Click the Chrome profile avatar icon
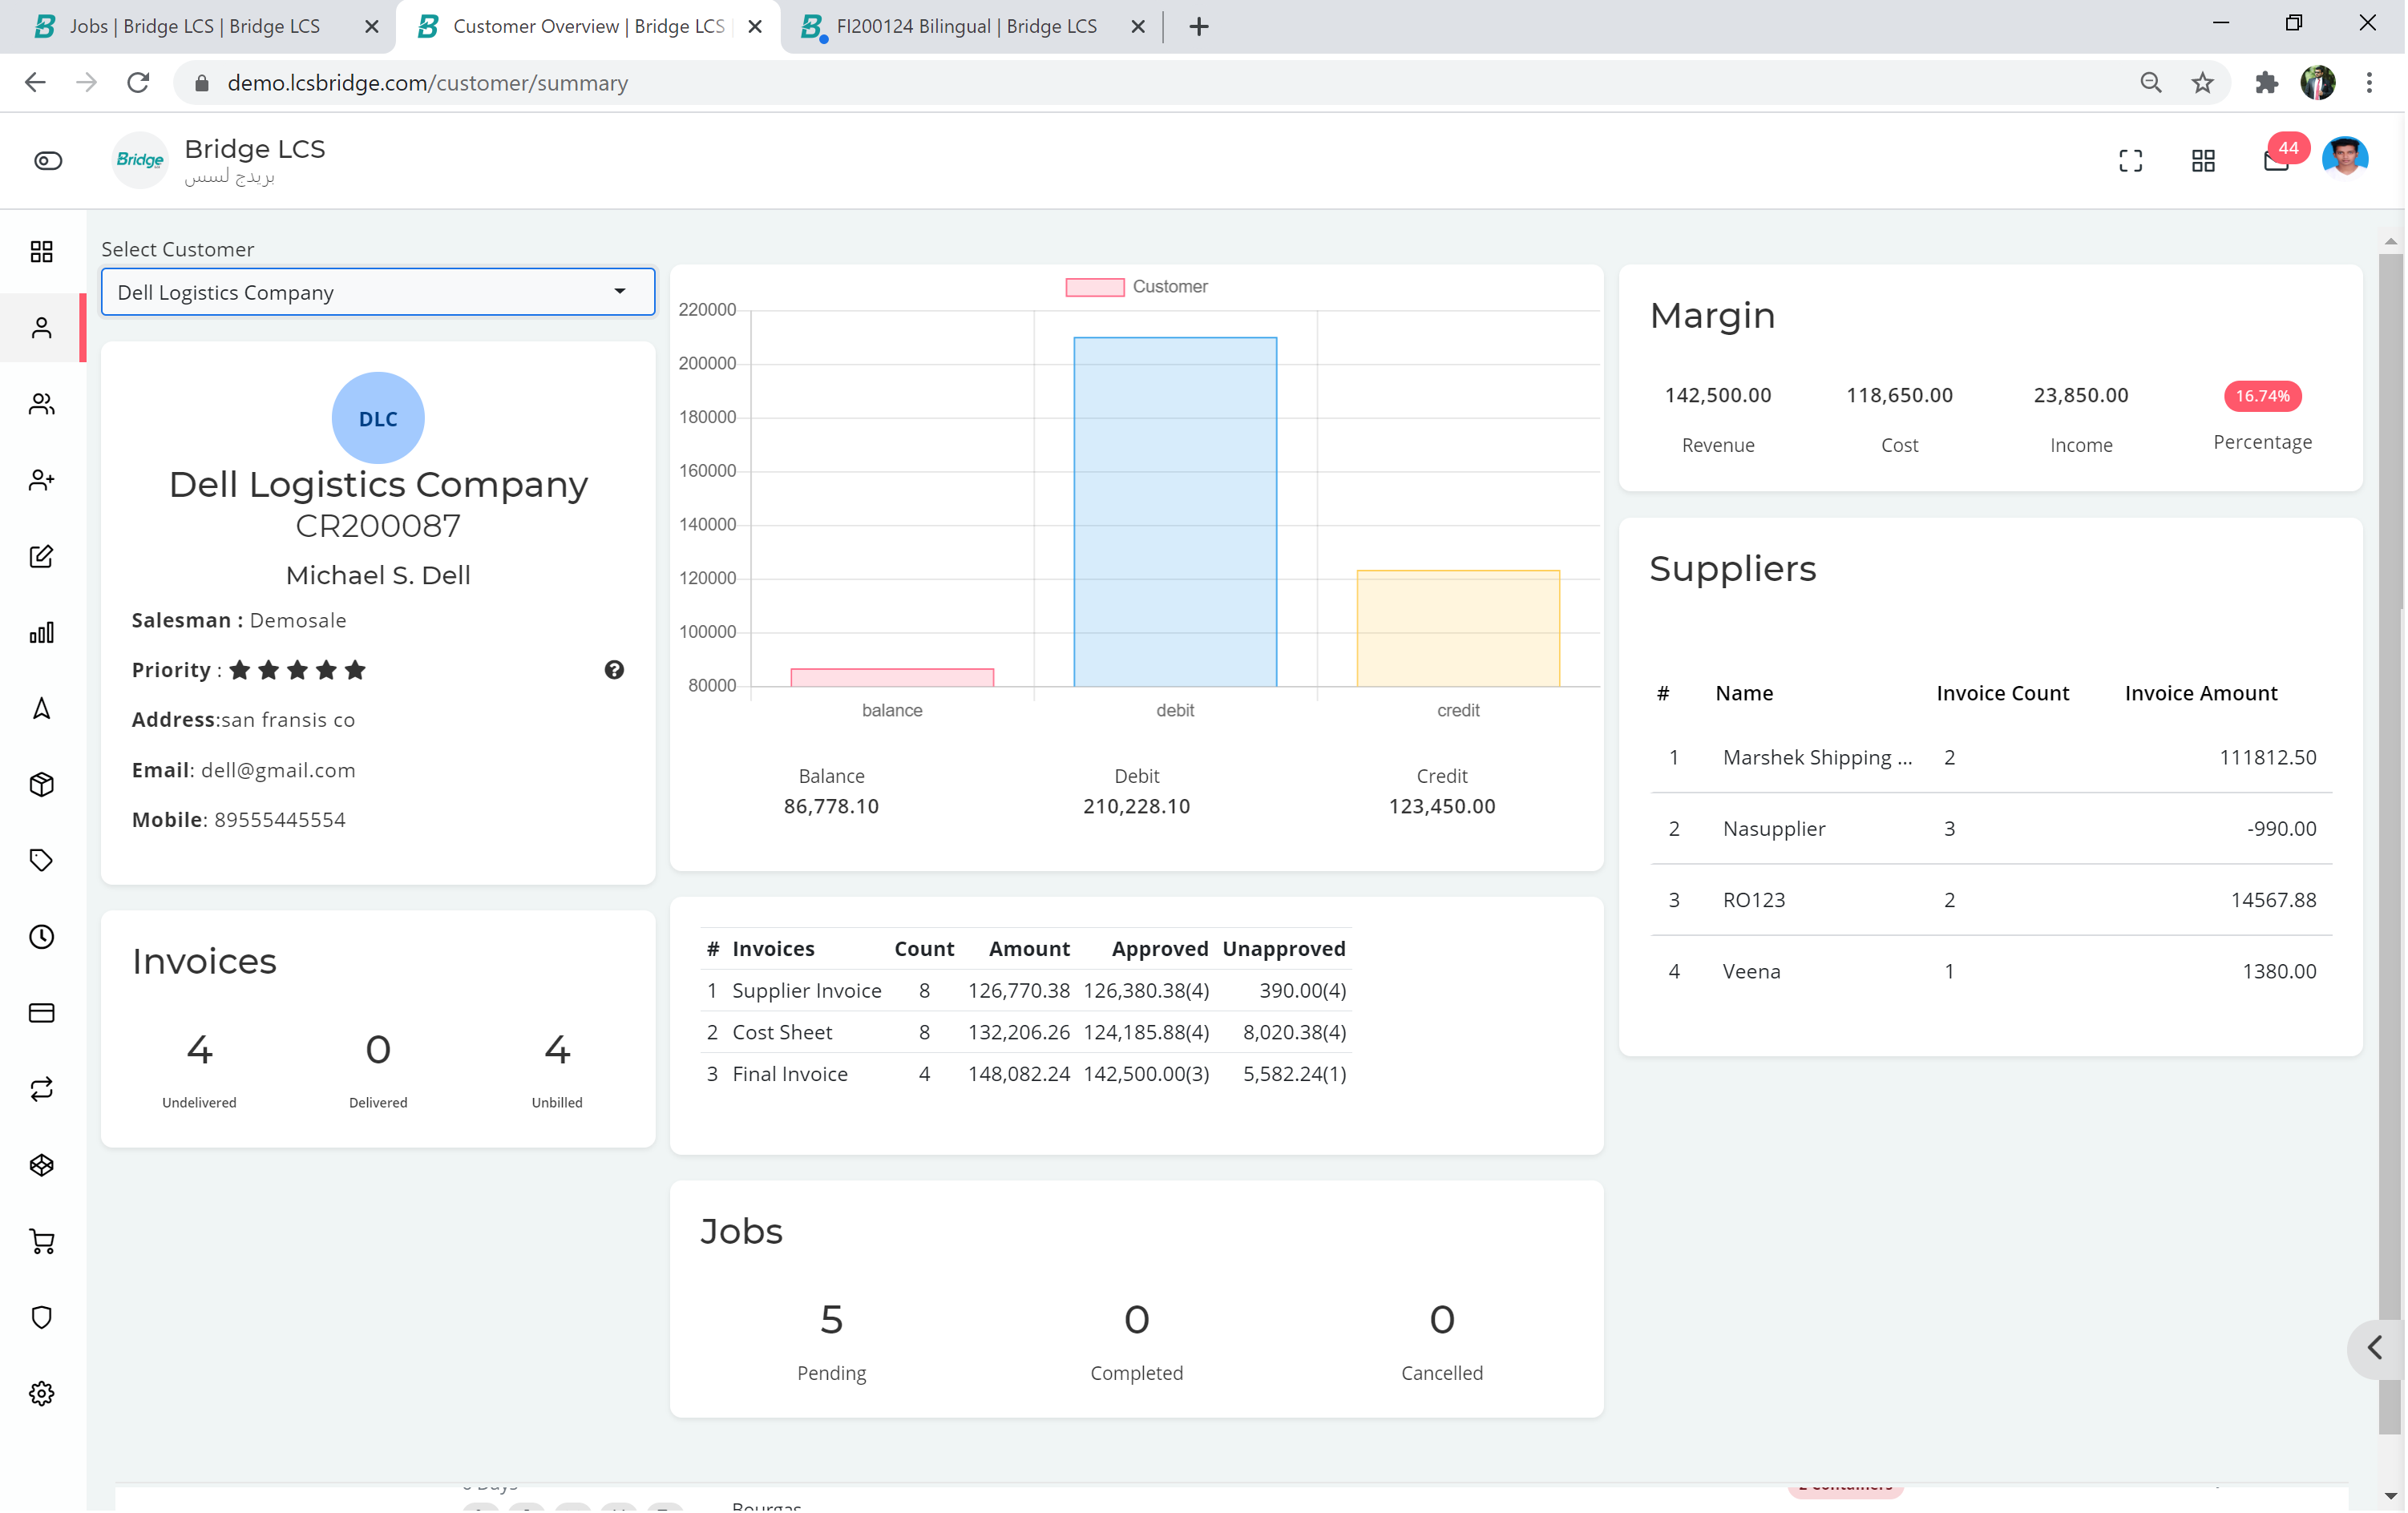2408x1513 pixels. click(x=2318, y=83)
